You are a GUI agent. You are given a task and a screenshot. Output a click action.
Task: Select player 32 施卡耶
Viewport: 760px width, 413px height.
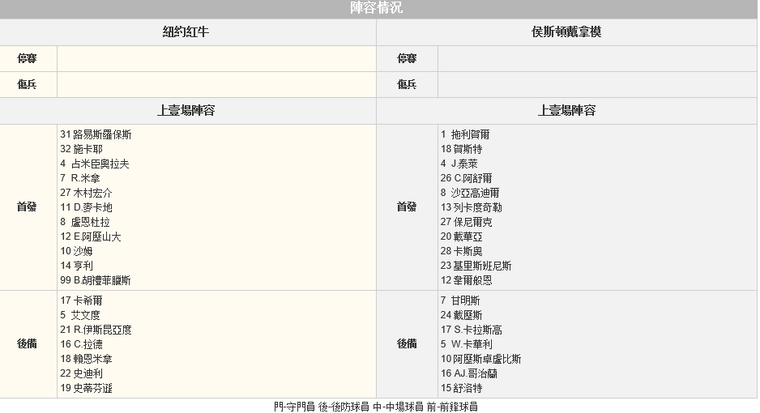tap(81, 149)
